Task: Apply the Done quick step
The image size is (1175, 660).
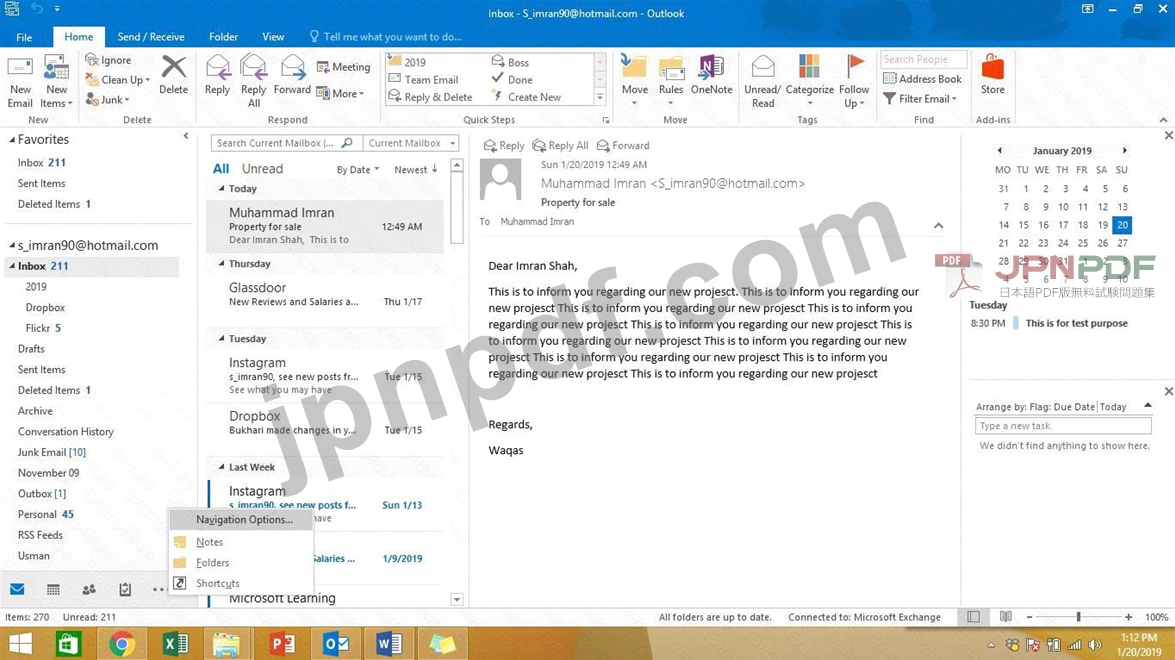Action: [x=512, y=79]
